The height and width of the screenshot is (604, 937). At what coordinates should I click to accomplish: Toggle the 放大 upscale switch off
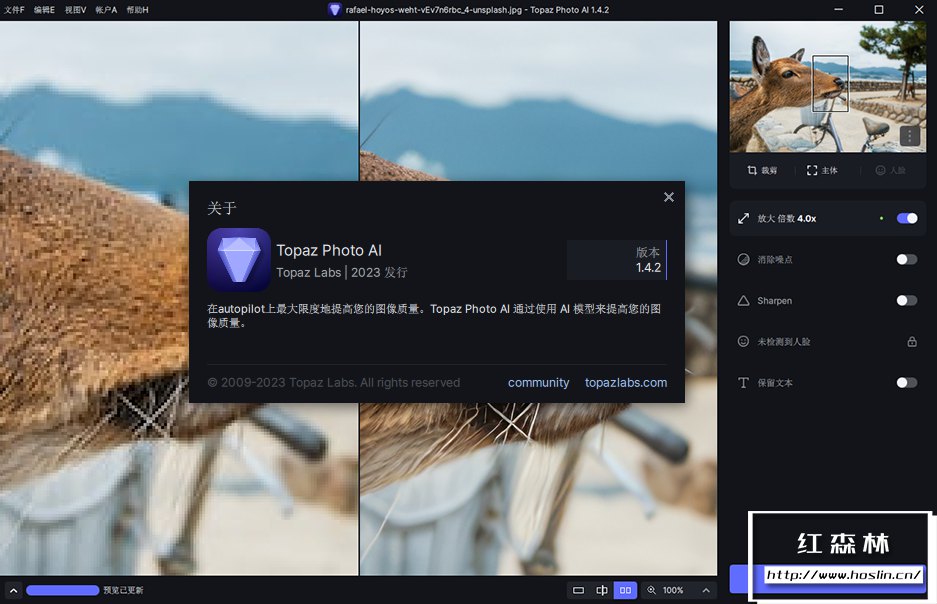point(907,218)
